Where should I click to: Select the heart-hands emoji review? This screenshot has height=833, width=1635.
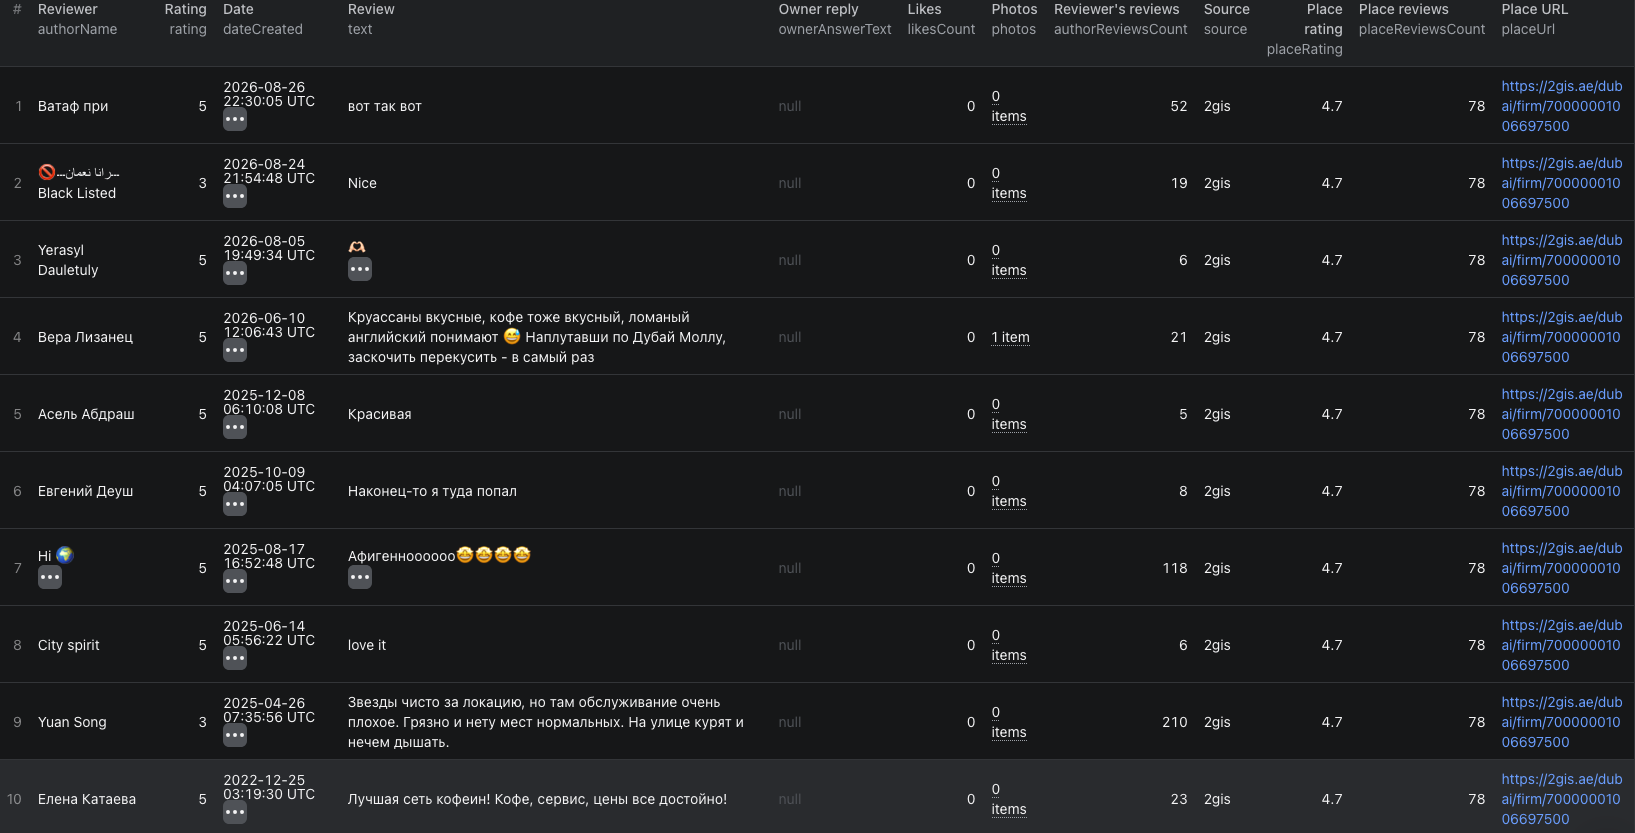(x=357, y=247)
